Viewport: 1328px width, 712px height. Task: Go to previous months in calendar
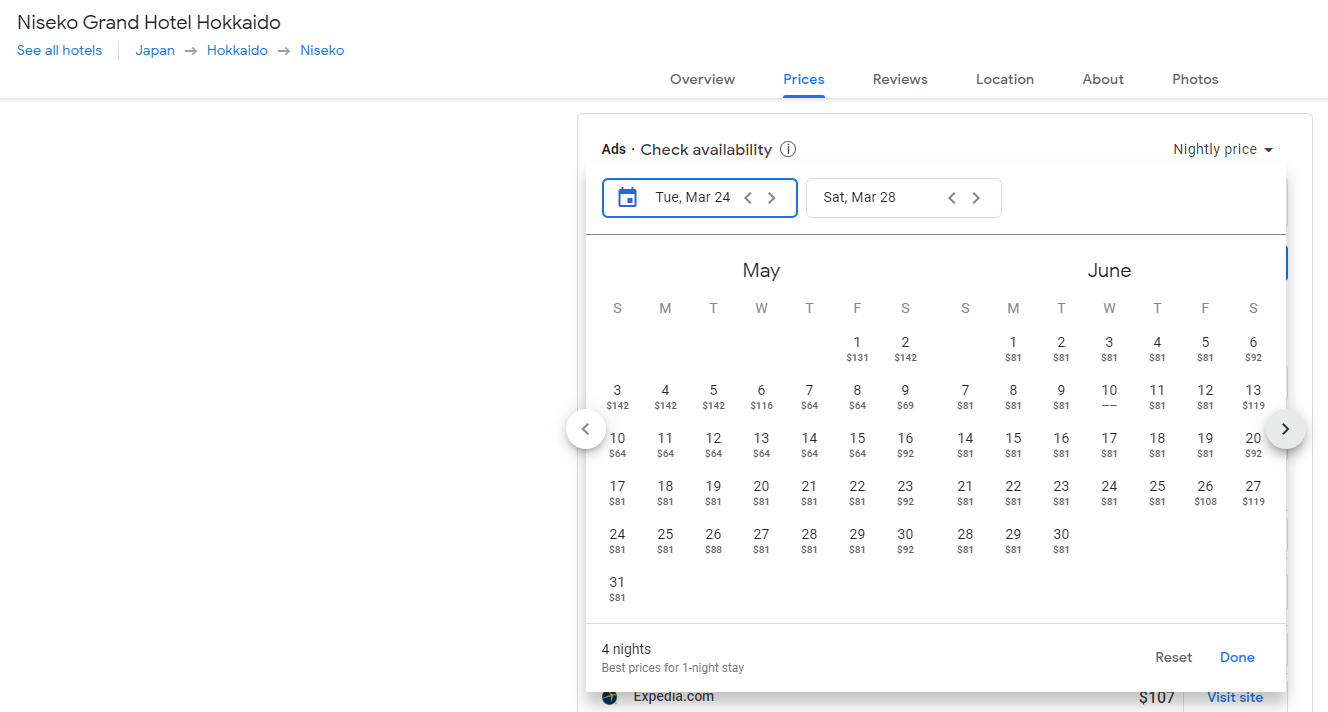point(586,430)
